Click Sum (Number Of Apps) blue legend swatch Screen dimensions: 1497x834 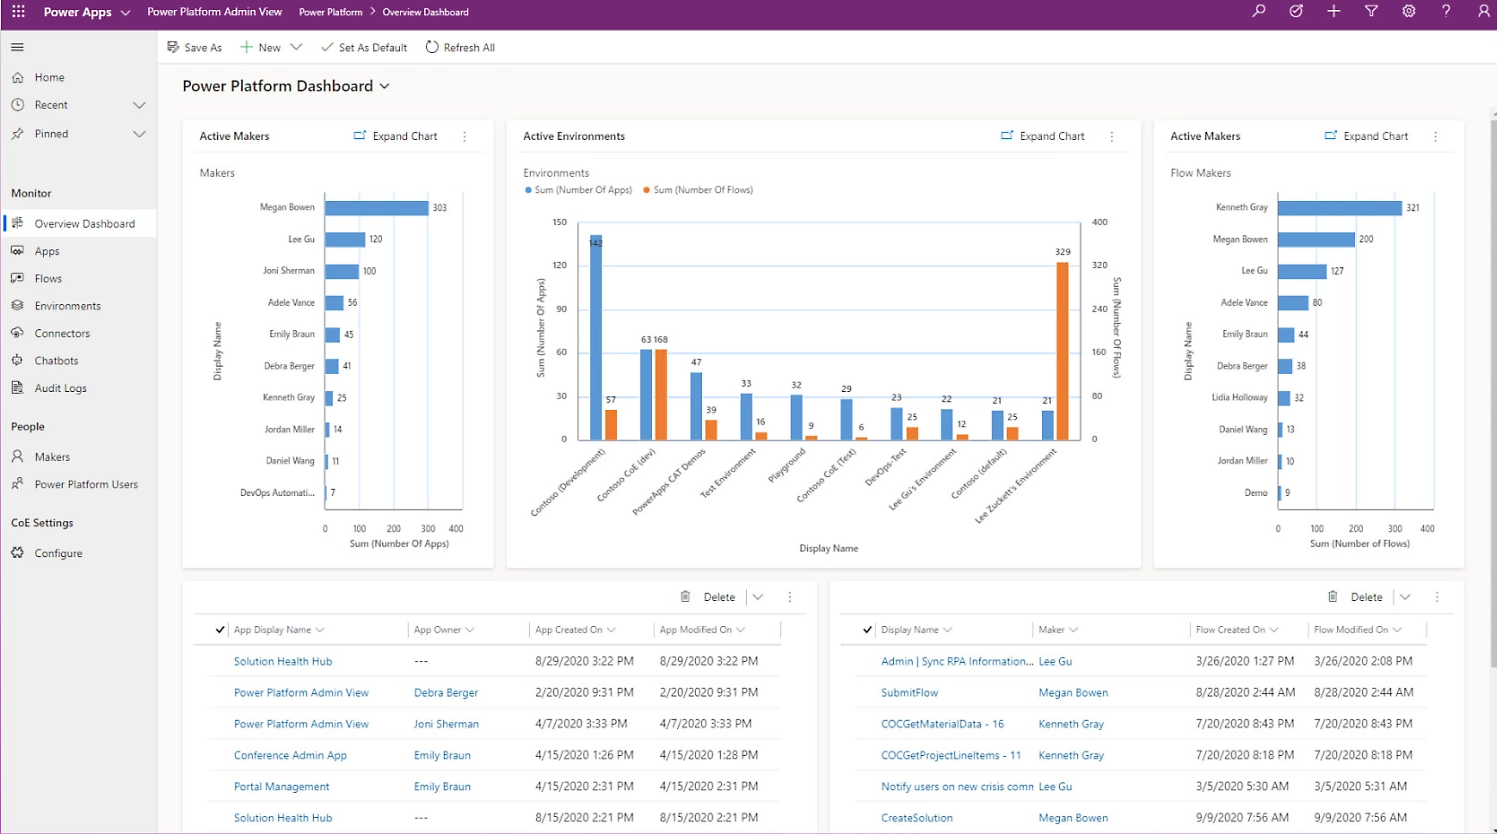[x=528, y=190]
